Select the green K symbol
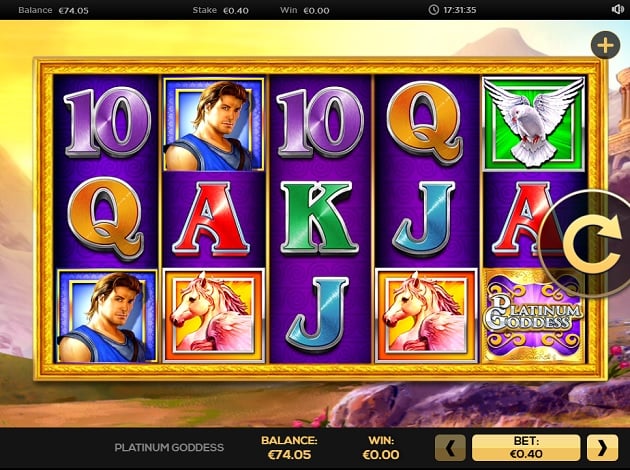 coord(319,217)
